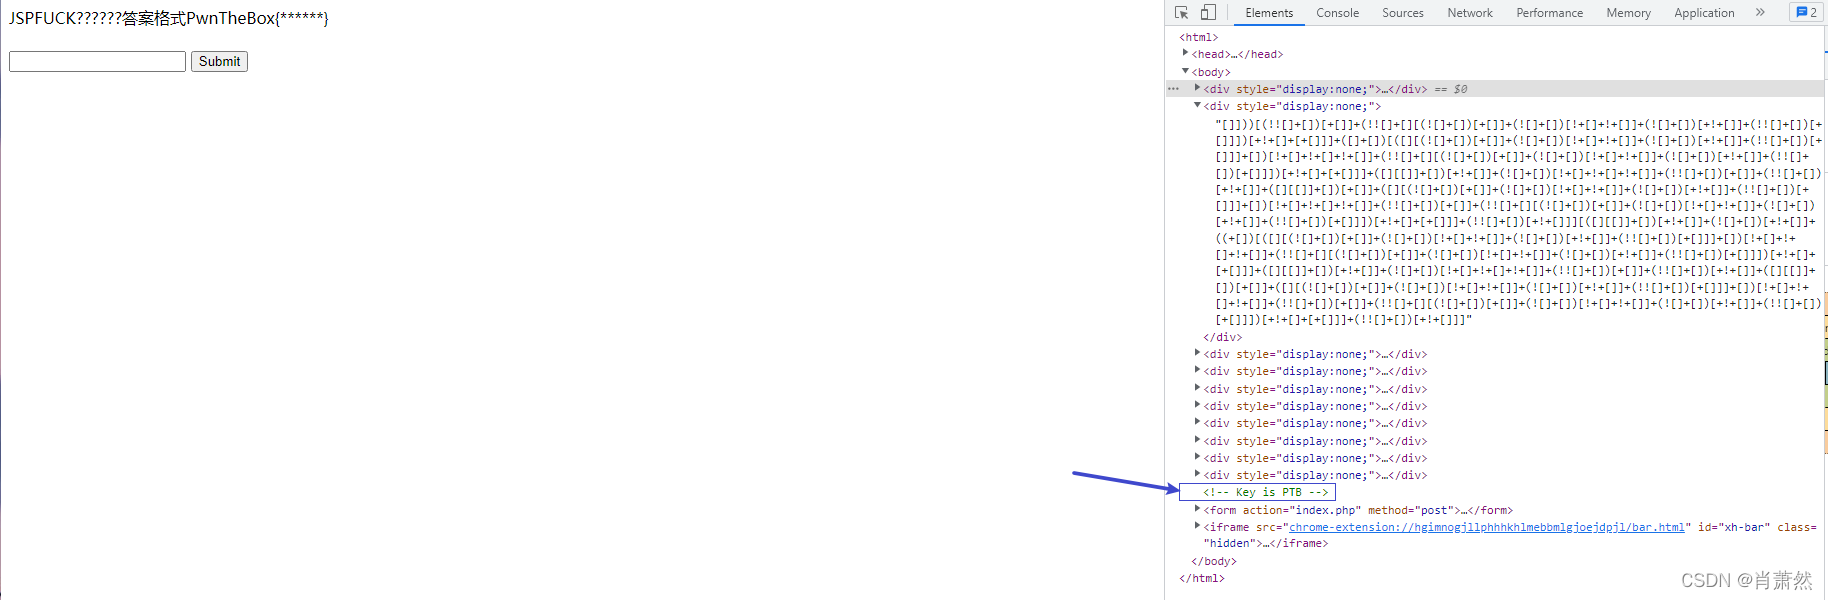Expand the form index.php node

[1198, 510]
